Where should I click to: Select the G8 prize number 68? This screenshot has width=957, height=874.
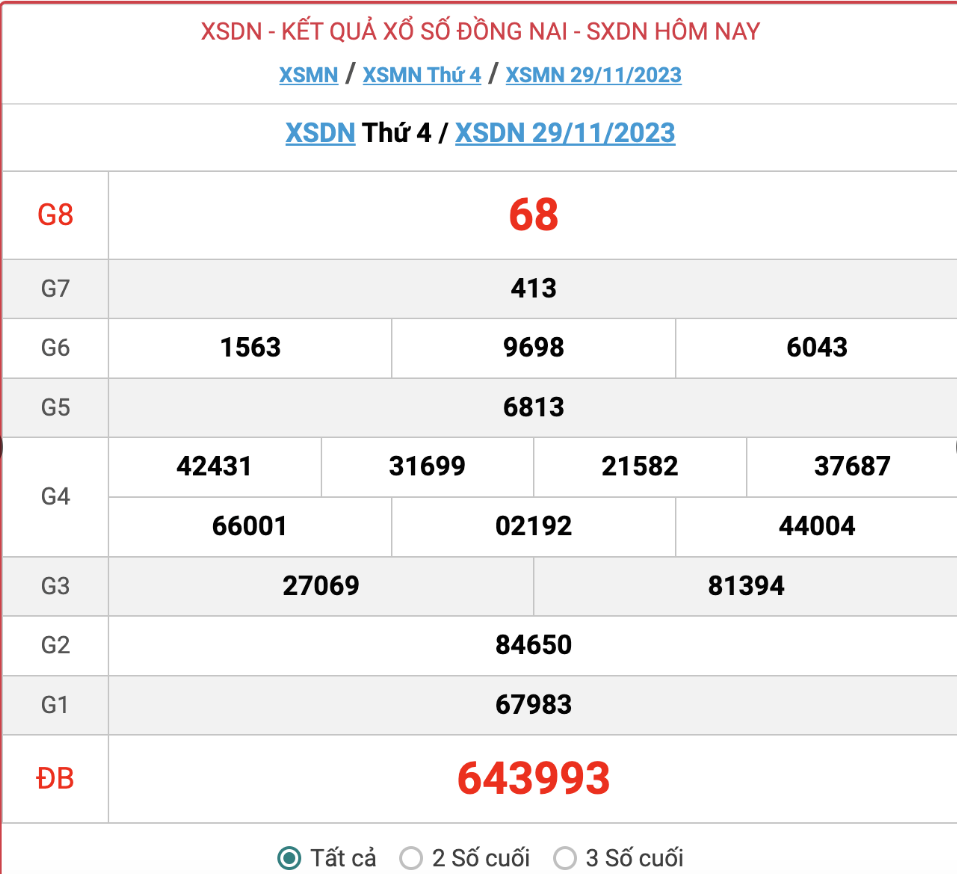click(x=533, y=215)
